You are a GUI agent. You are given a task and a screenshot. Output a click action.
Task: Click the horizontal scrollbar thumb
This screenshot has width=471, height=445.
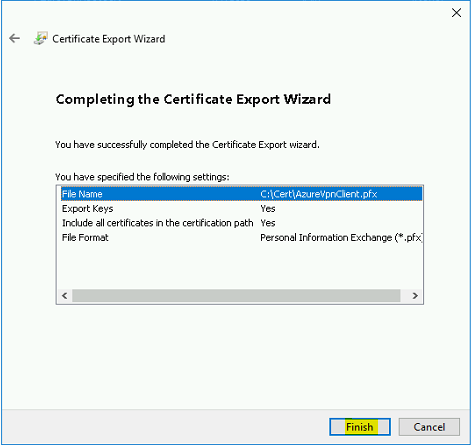pos(236,296)
